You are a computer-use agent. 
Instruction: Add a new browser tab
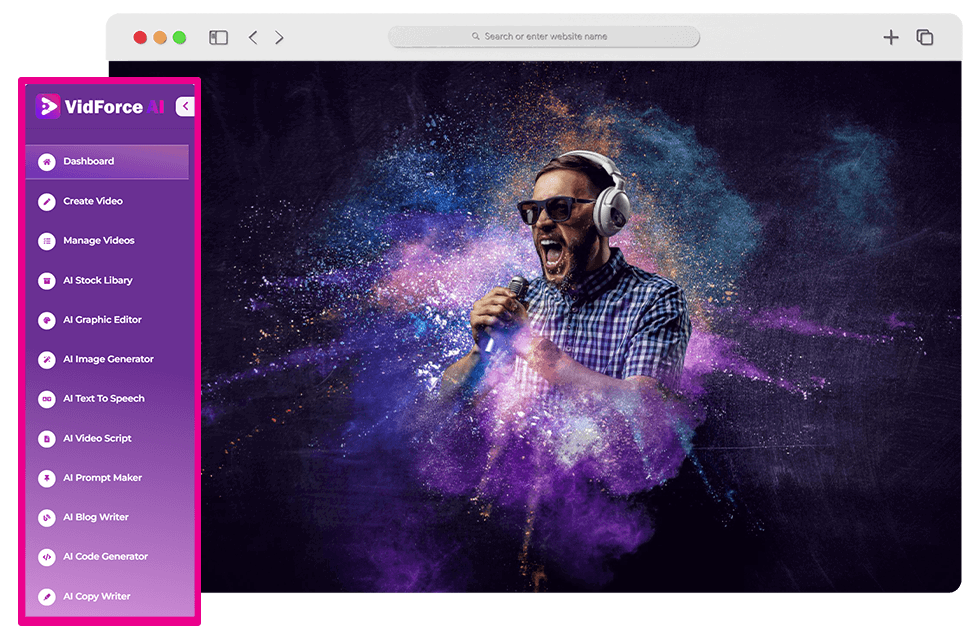pyautogui.click(x=890, y=38)
